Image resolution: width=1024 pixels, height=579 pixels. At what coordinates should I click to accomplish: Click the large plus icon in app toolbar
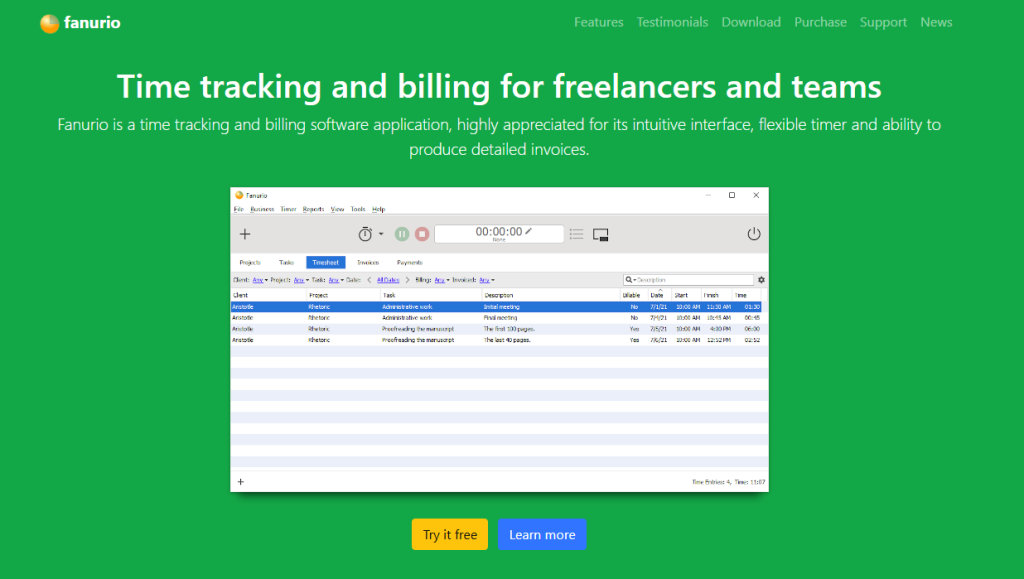tap(245, 234)
